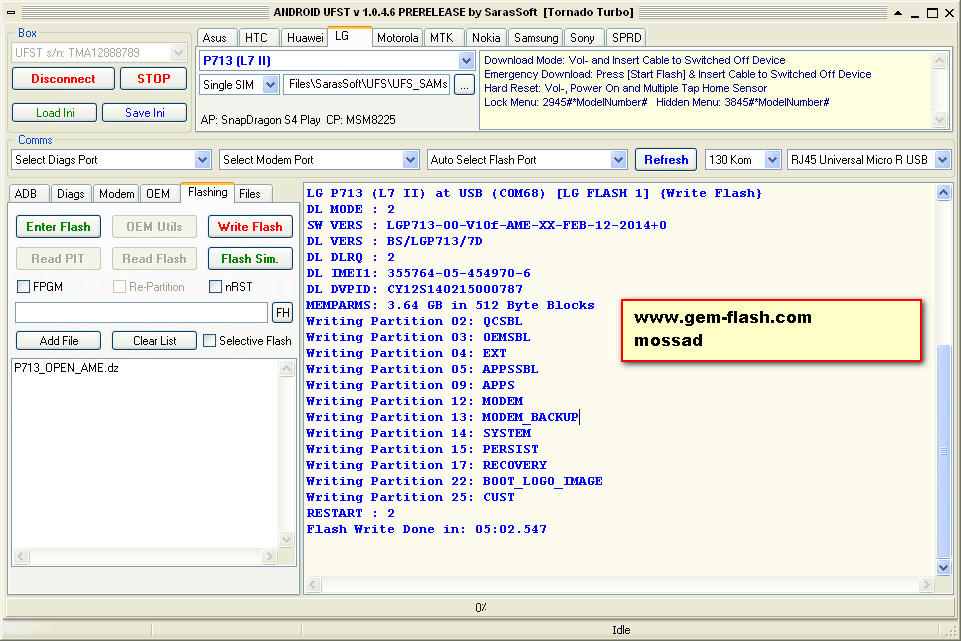Viewport: 961px width, 641px height.
Task: Click the FH button
Action: tap(283, 313)
